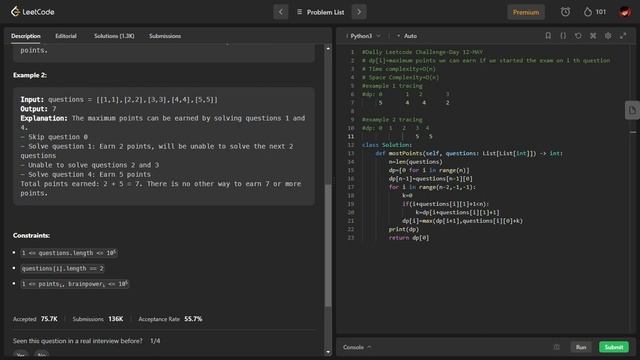
Task: Toggle the Auto setting in editor toolbar
Action: coord(407,36)
